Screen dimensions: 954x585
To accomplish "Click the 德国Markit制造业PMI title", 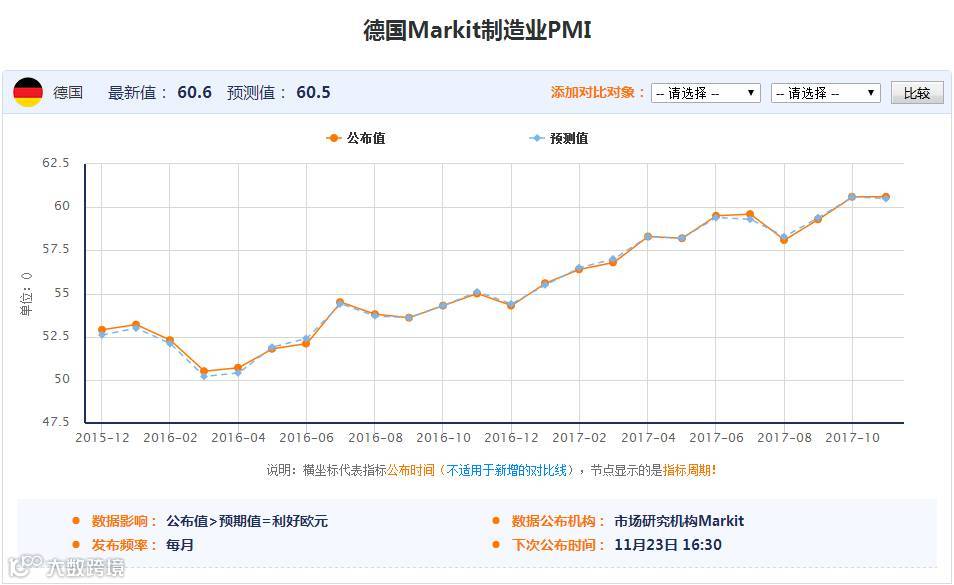I will [x=478, y=30].
